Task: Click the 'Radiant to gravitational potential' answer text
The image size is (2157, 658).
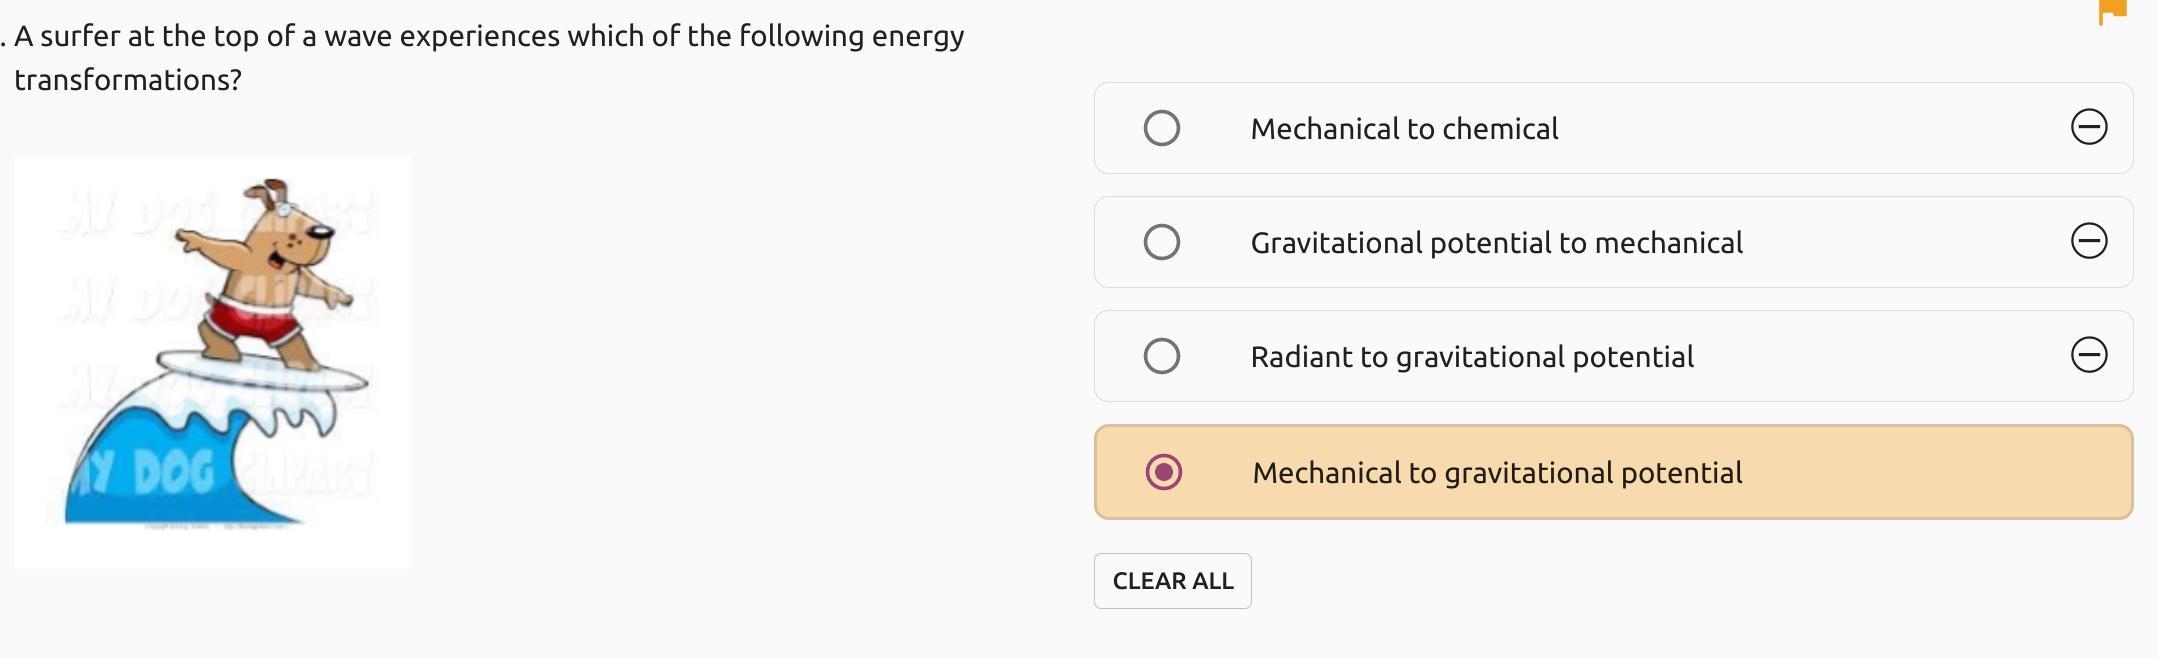Action: (x=1472, y=357)
